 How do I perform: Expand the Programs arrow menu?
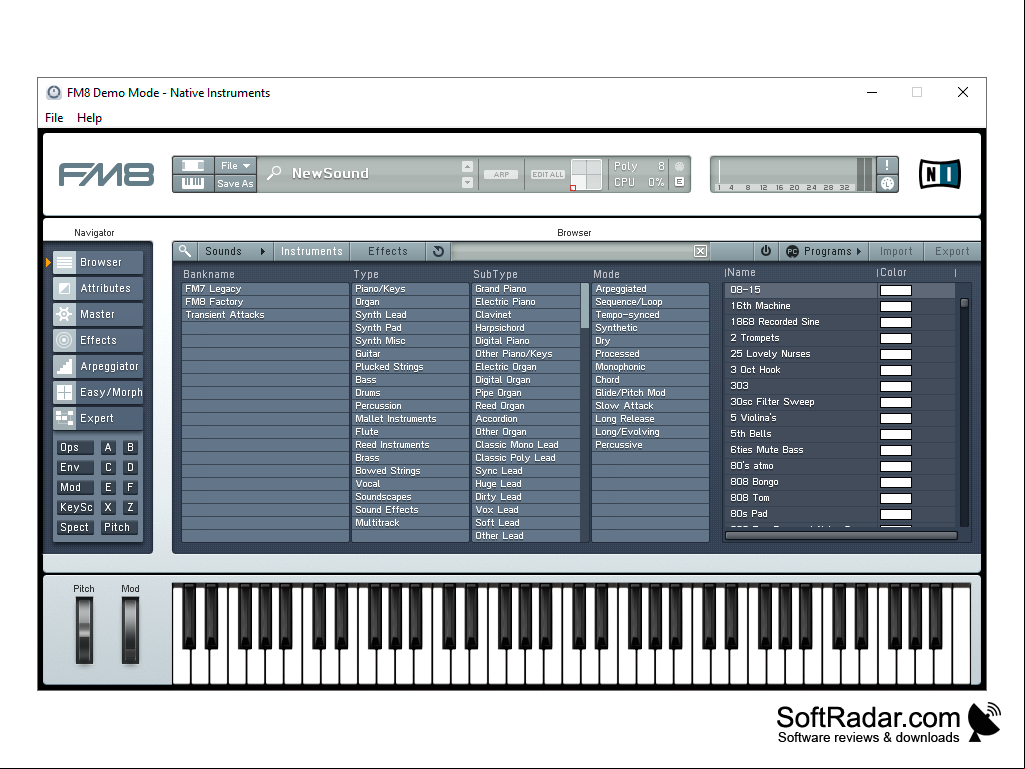pyautogui.click(x=858, y=251)
